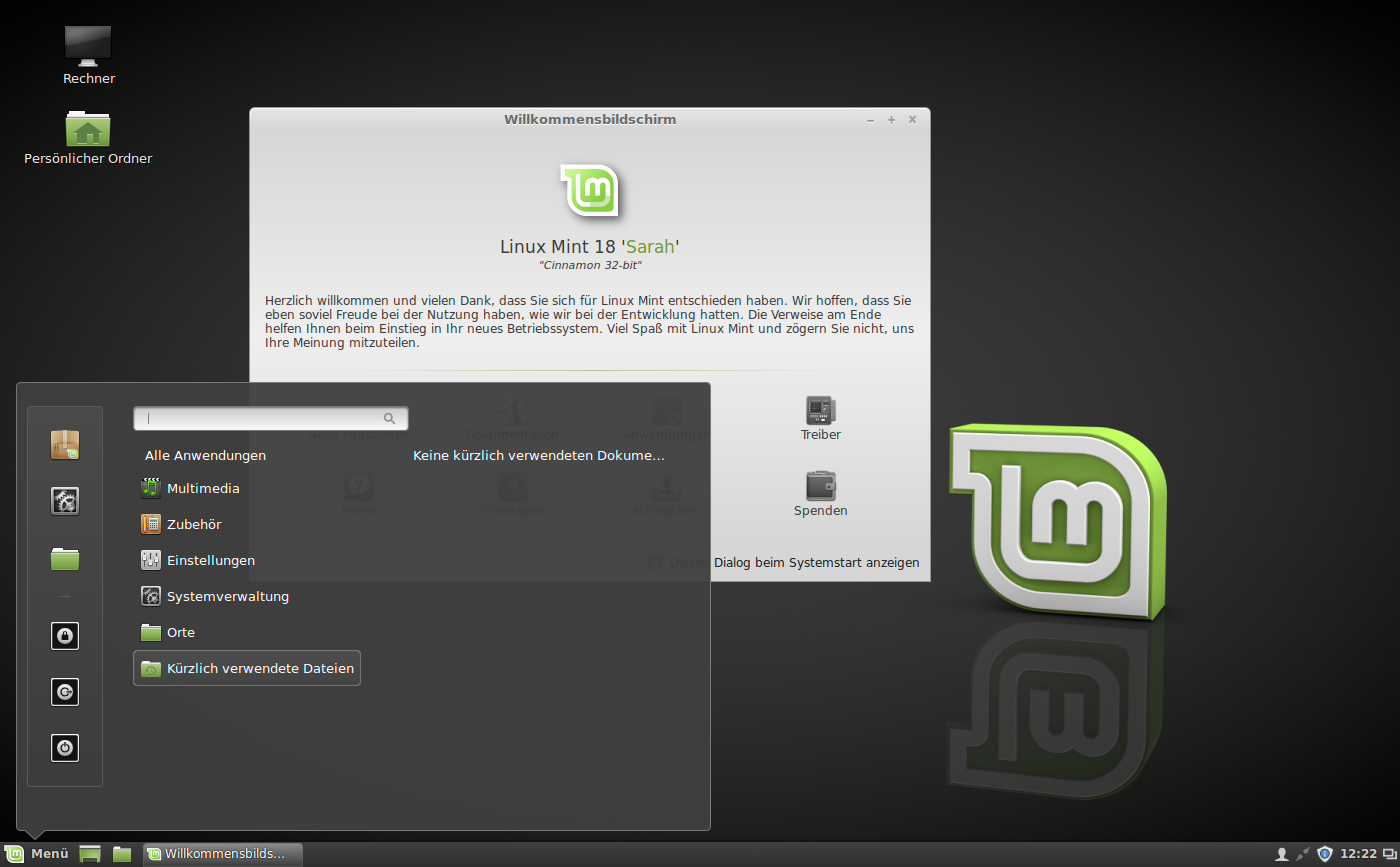Open the Files folder in menu favorites

(65, 559)
